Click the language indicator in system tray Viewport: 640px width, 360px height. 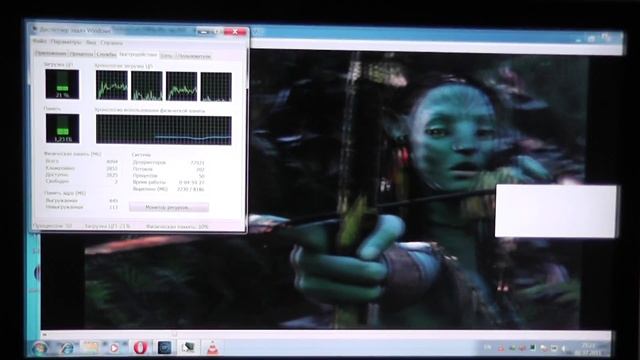click(x=487, y=348)
